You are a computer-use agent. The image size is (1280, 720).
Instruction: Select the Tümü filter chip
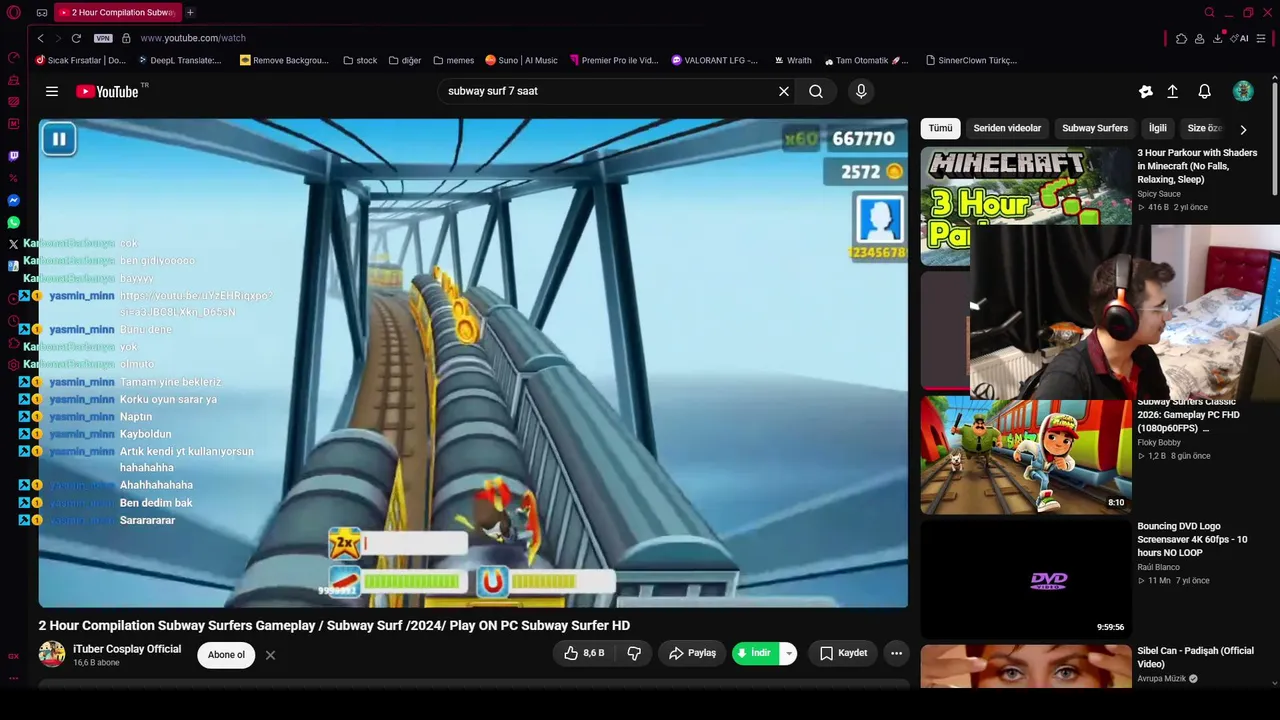click(x=940, y=128)
